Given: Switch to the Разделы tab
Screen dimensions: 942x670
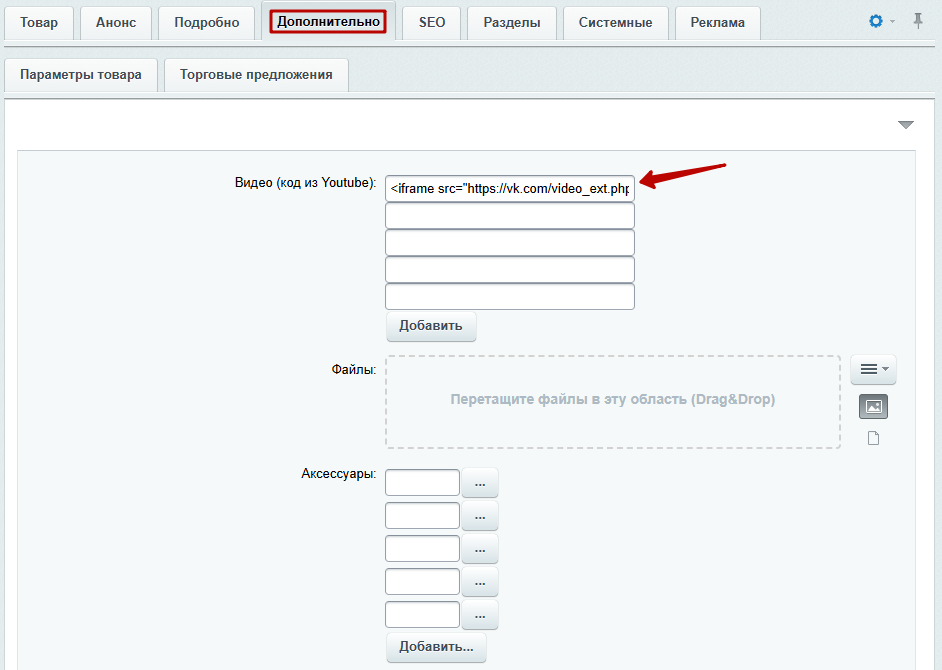Looking at the screenshot, I should pyautogui.click(x=512, y=23).
